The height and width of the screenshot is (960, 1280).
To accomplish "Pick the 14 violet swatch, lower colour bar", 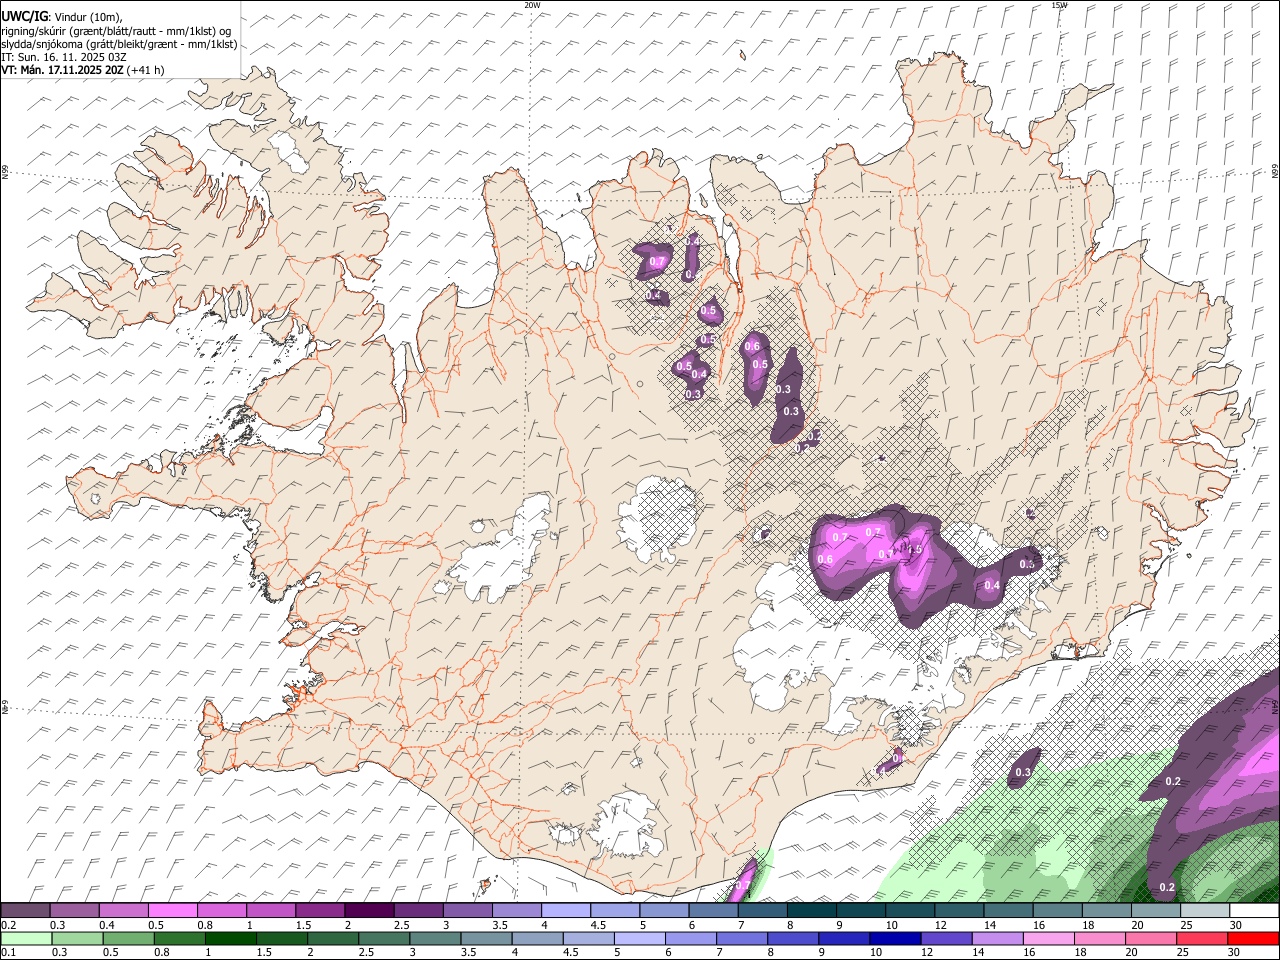I will [998, 938].
